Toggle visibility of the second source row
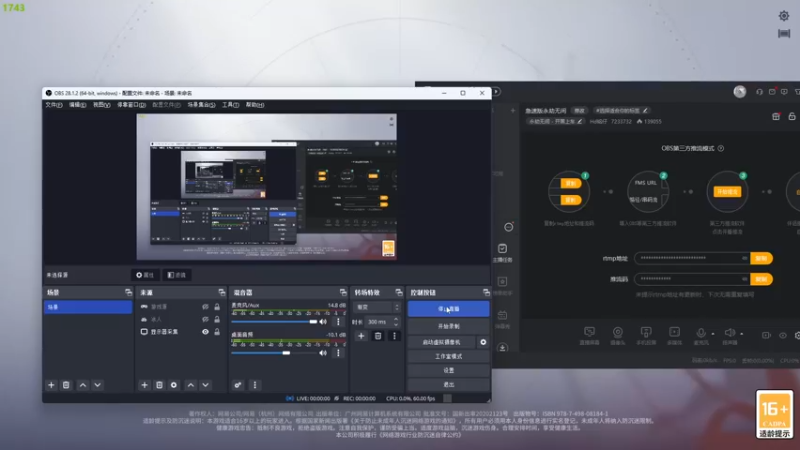The image size is (800, 450). [205, 319]
